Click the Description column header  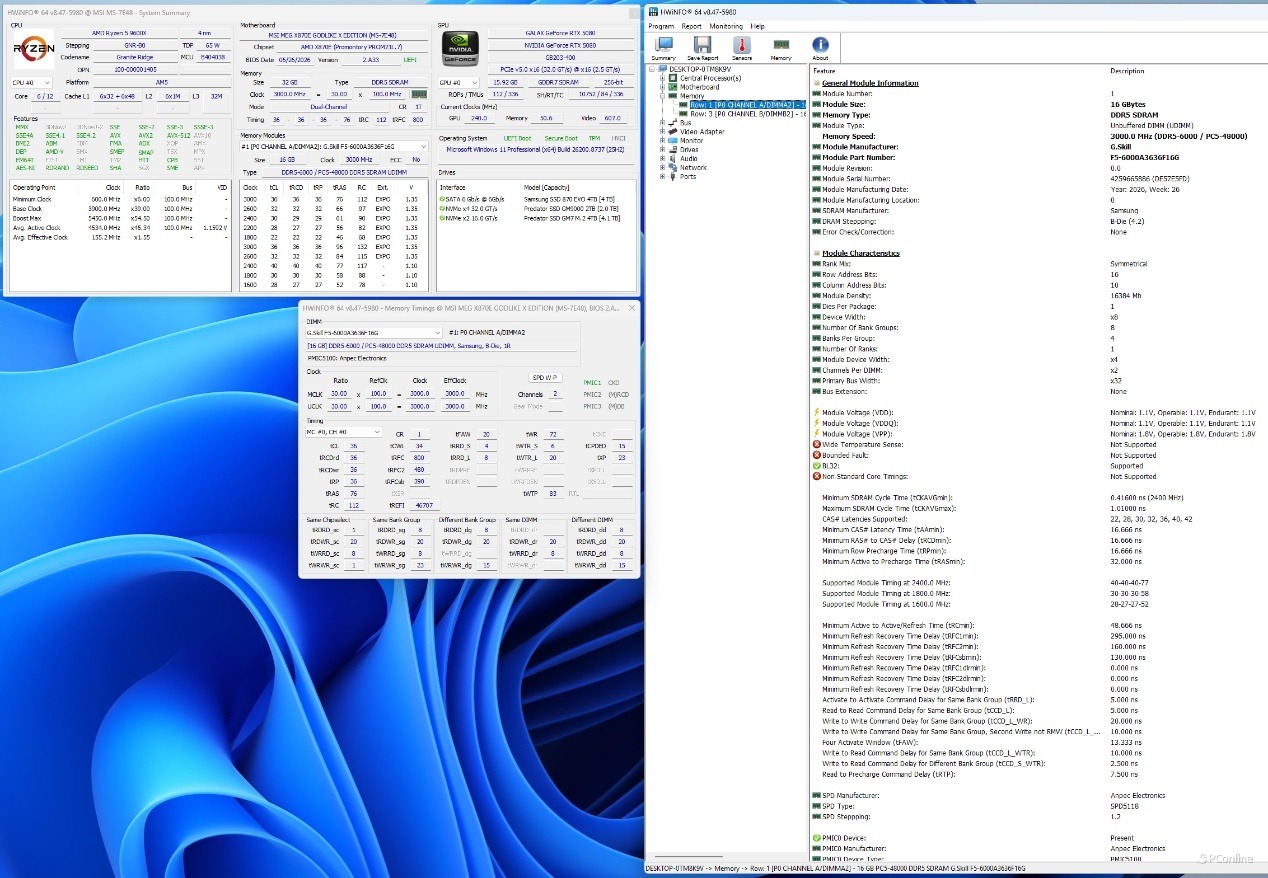1128,71
